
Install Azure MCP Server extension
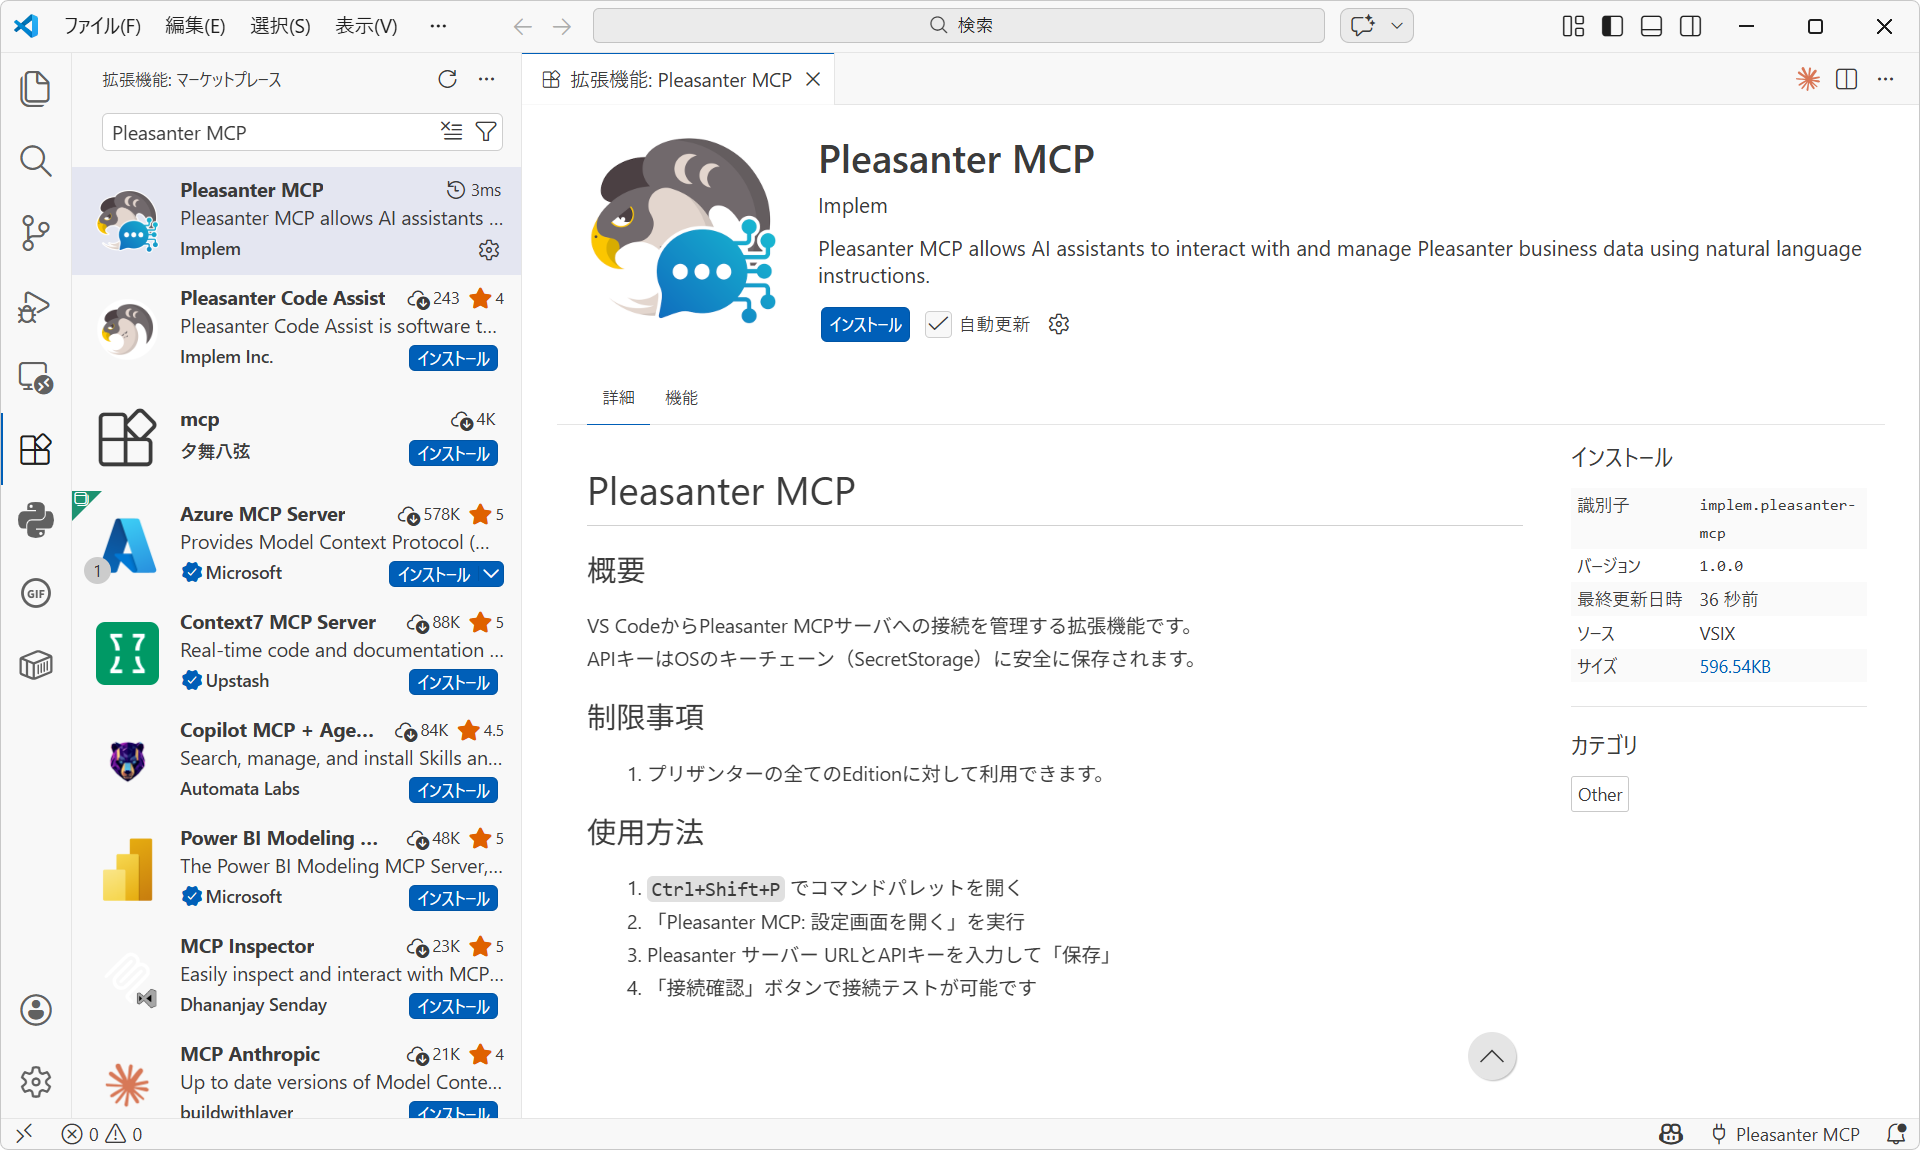point(434,574)
